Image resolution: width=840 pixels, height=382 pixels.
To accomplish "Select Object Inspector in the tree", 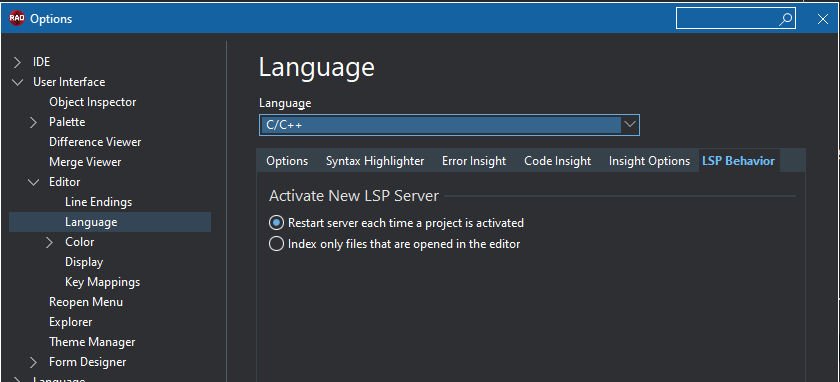I will tap(93, 102).
